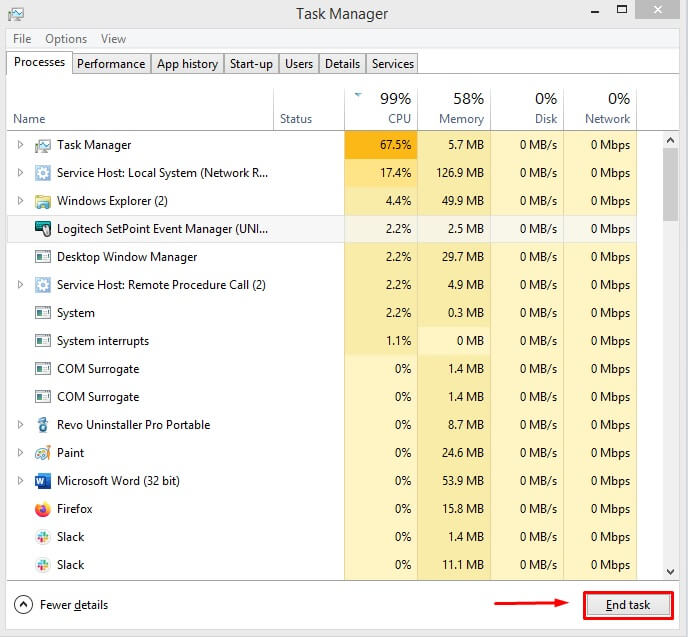Click the Task Manager title bar icon
Viewport: 688px width, 637px height.
16,14
